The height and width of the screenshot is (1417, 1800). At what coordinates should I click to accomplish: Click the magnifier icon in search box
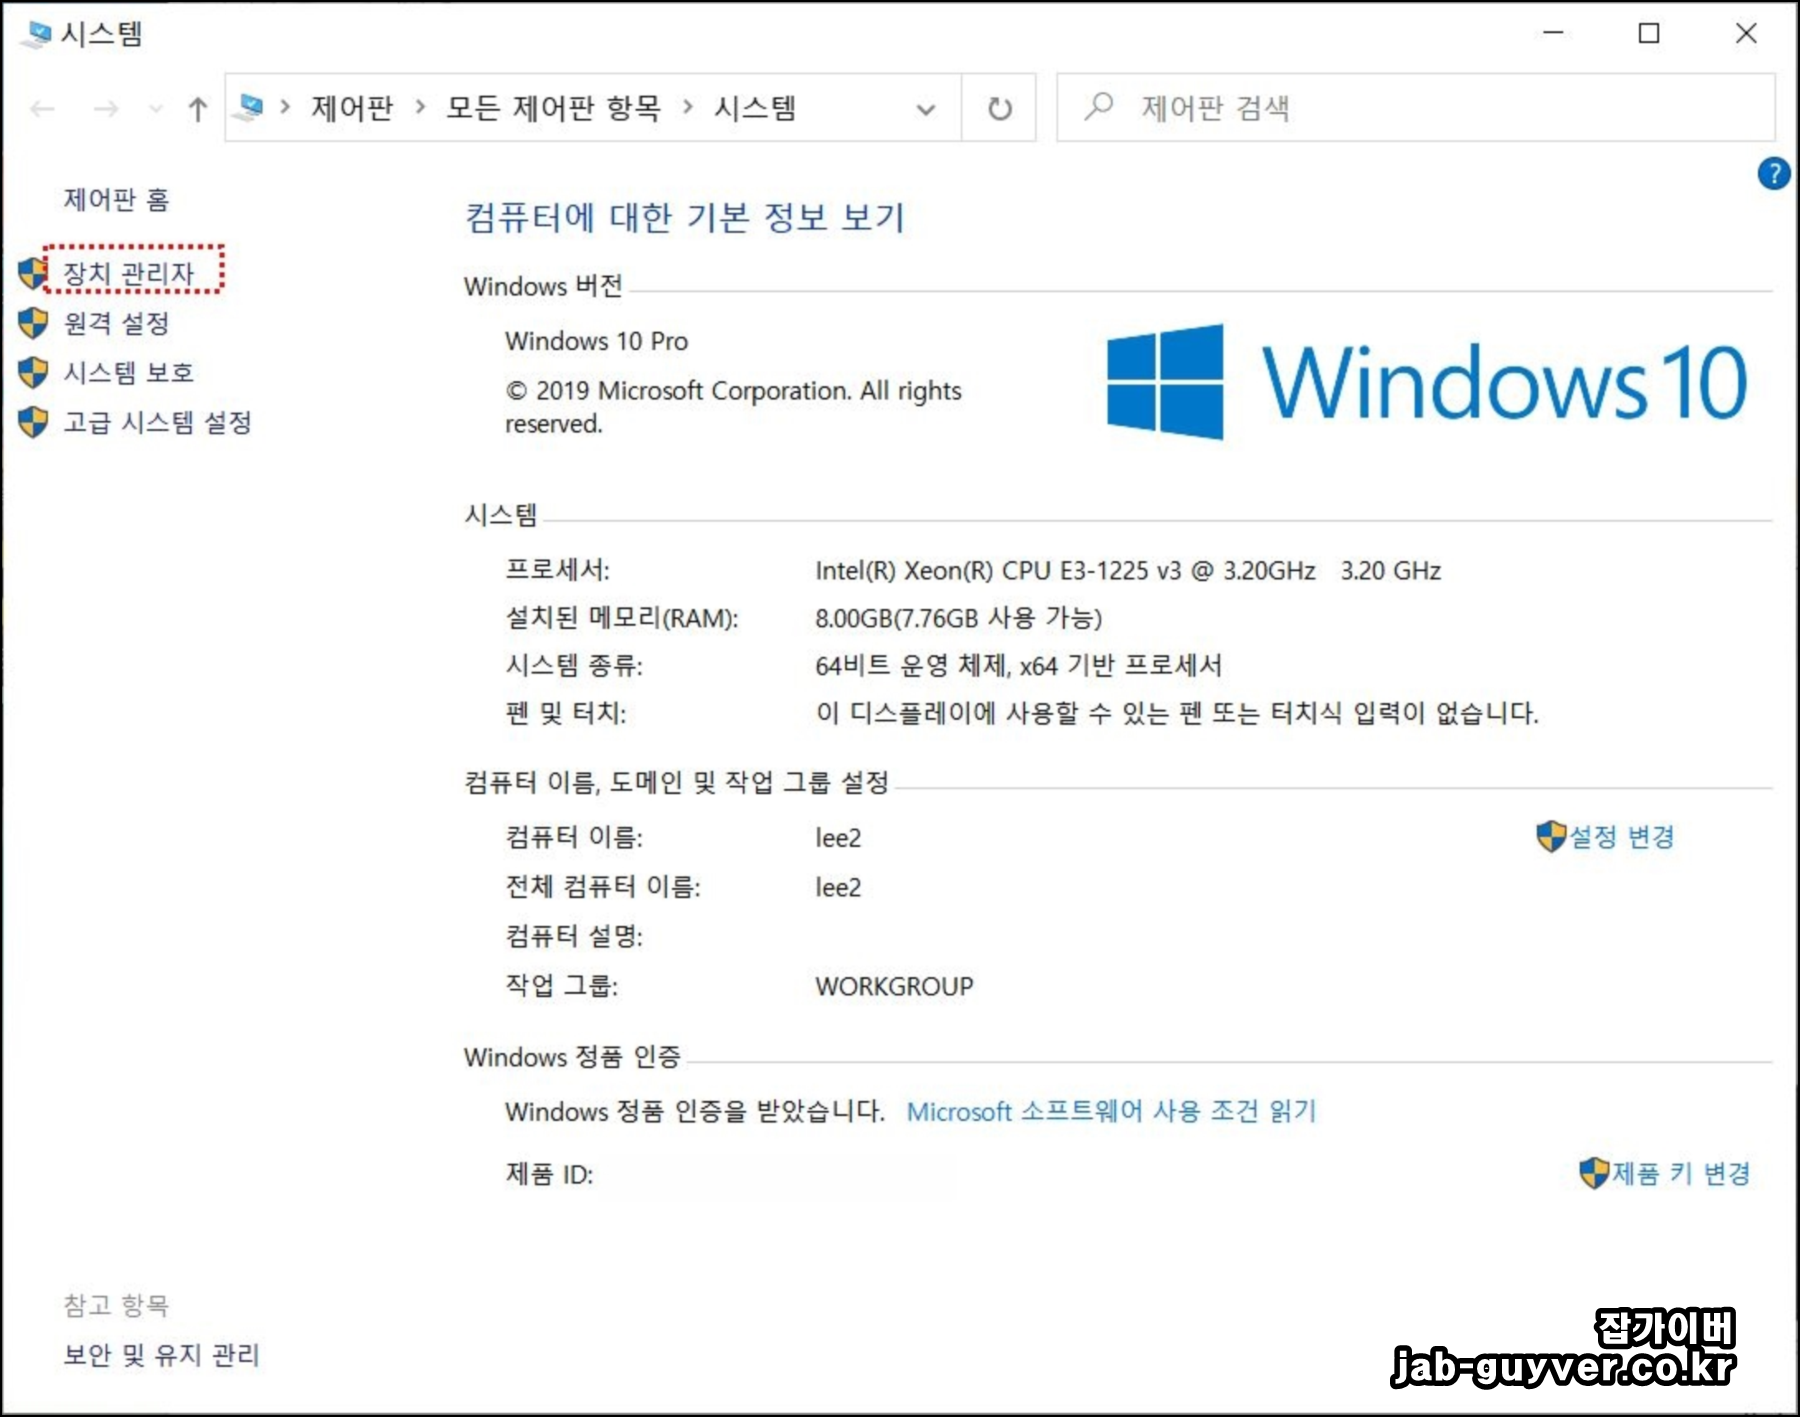click(x=1099, y=106)
